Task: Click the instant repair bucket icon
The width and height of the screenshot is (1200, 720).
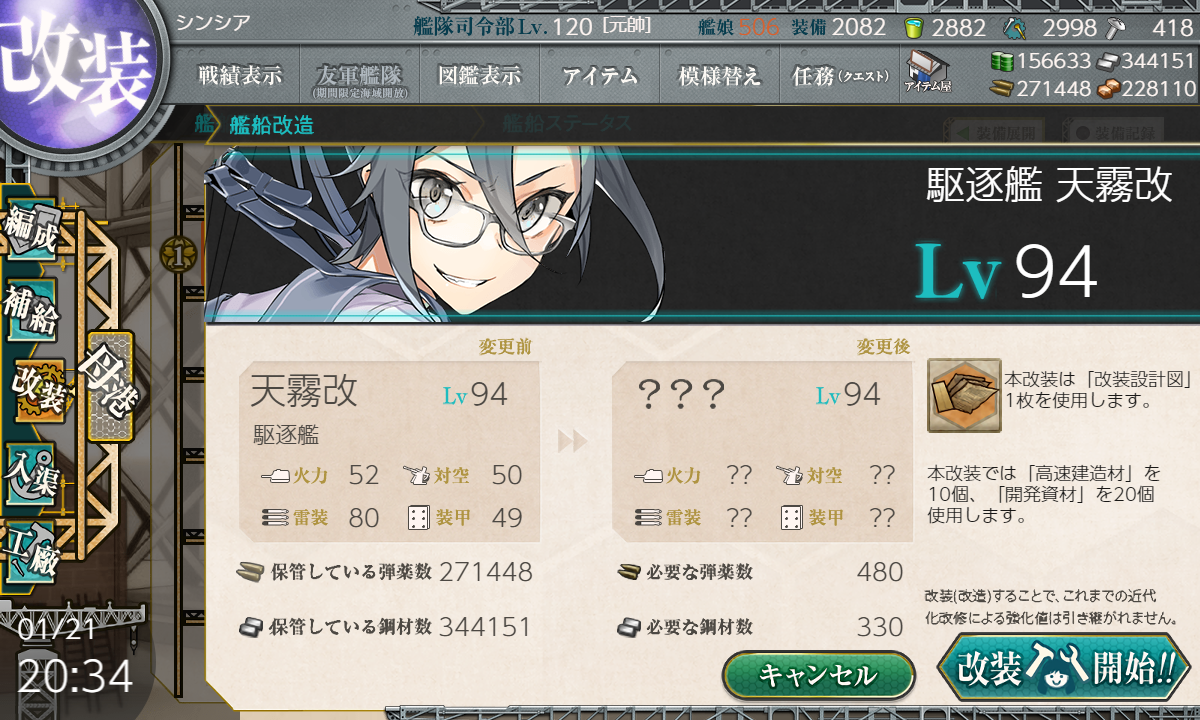Action: pyautogui.click(x=913, y=27)
